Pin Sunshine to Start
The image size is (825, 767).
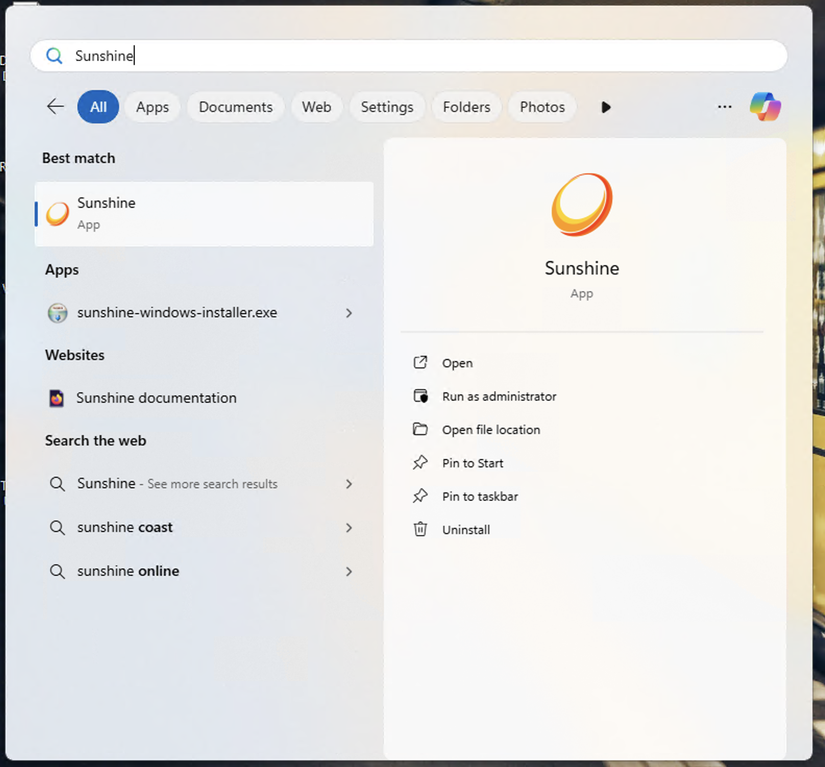pyautogui.click(x=473, y=463)
